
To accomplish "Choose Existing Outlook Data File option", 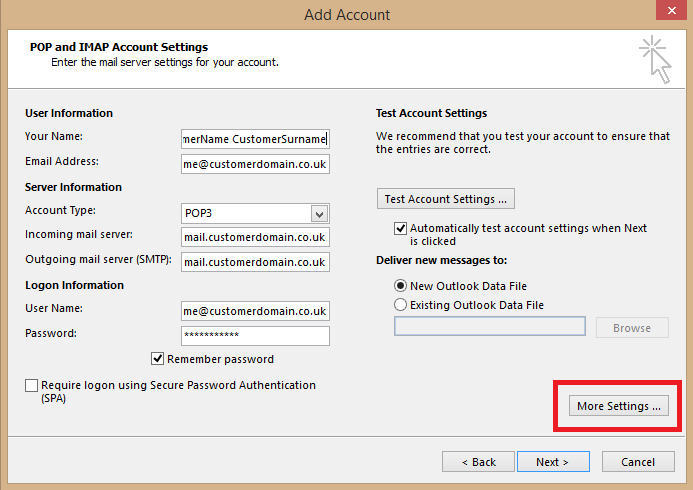I will (401, 305).
